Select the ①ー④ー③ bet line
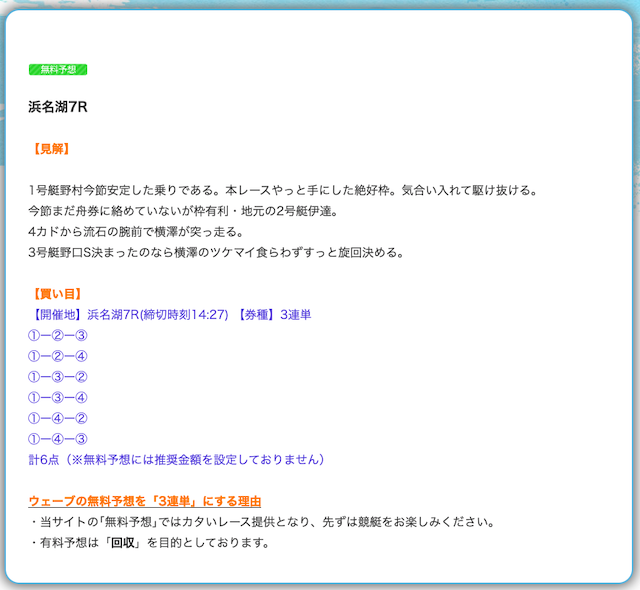The height and width of the screenshot is (590, 640). (x=58, y=439)
